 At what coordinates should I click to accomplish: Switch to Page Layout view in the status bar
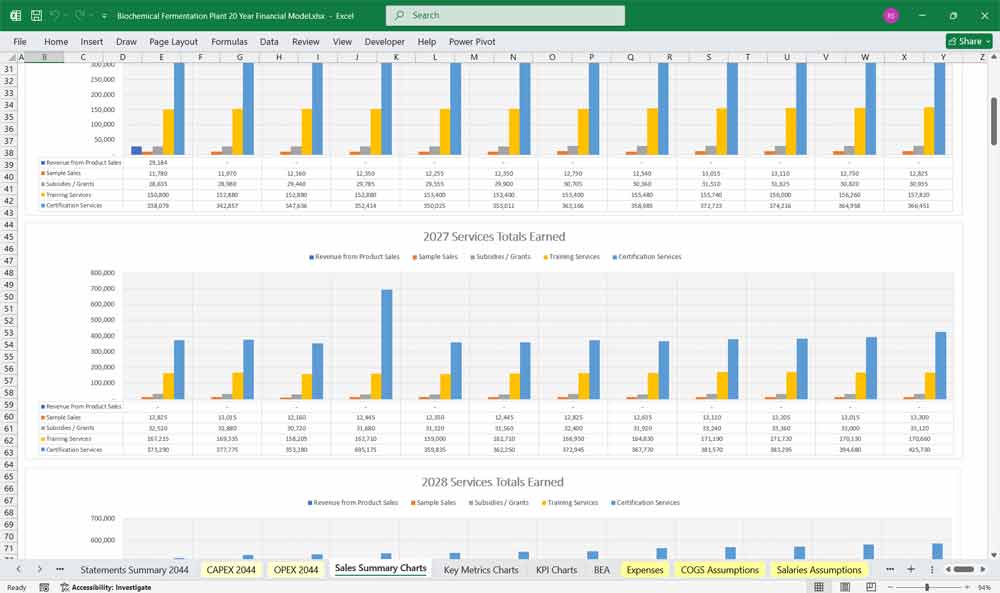point(845,587)
